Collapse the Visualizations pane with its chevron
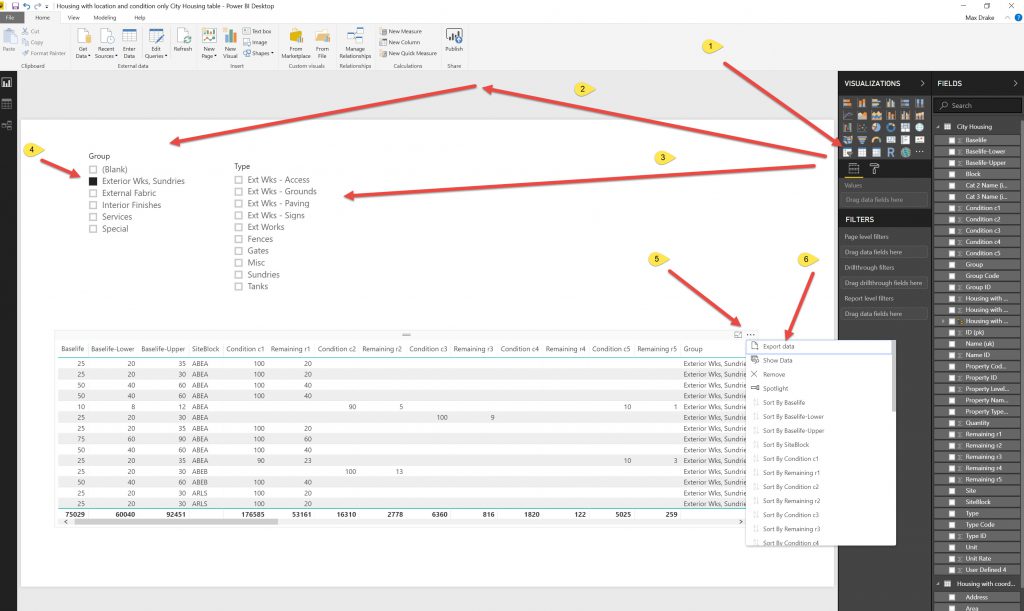 coord(922,84)
